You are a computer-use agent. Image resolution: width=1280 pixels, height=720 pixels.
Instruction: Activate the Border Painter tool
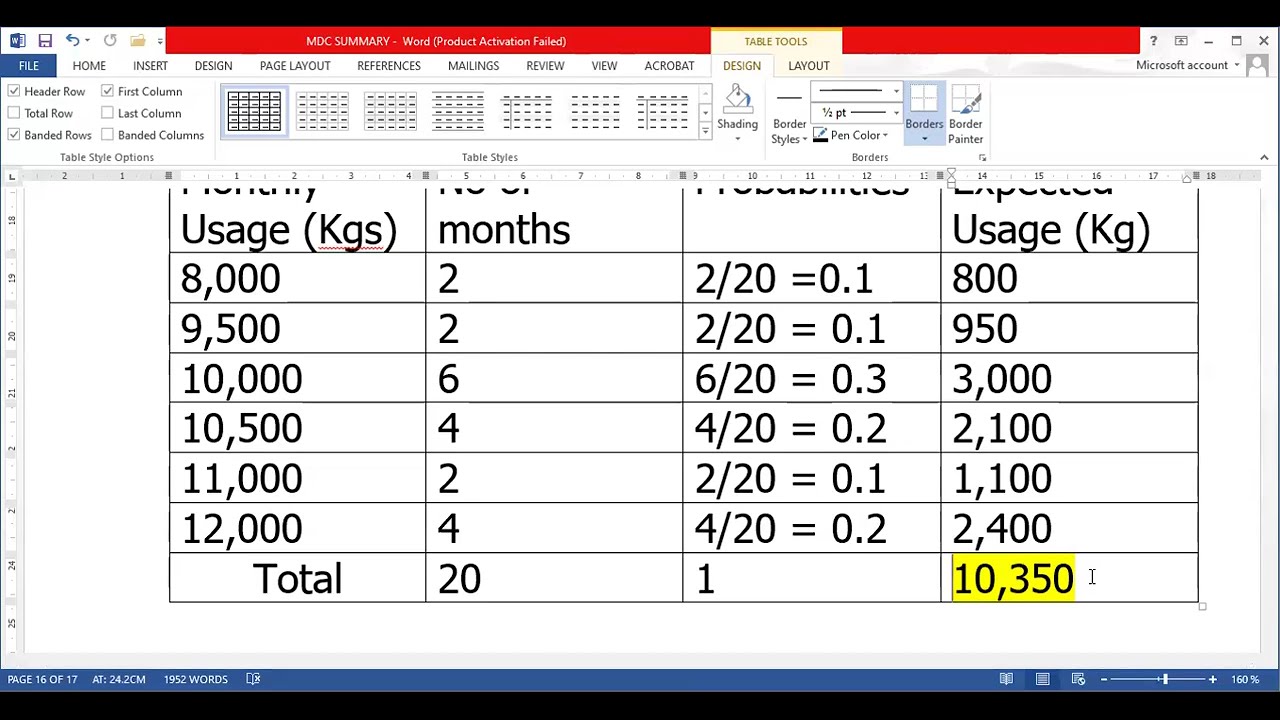click(966, 114)
